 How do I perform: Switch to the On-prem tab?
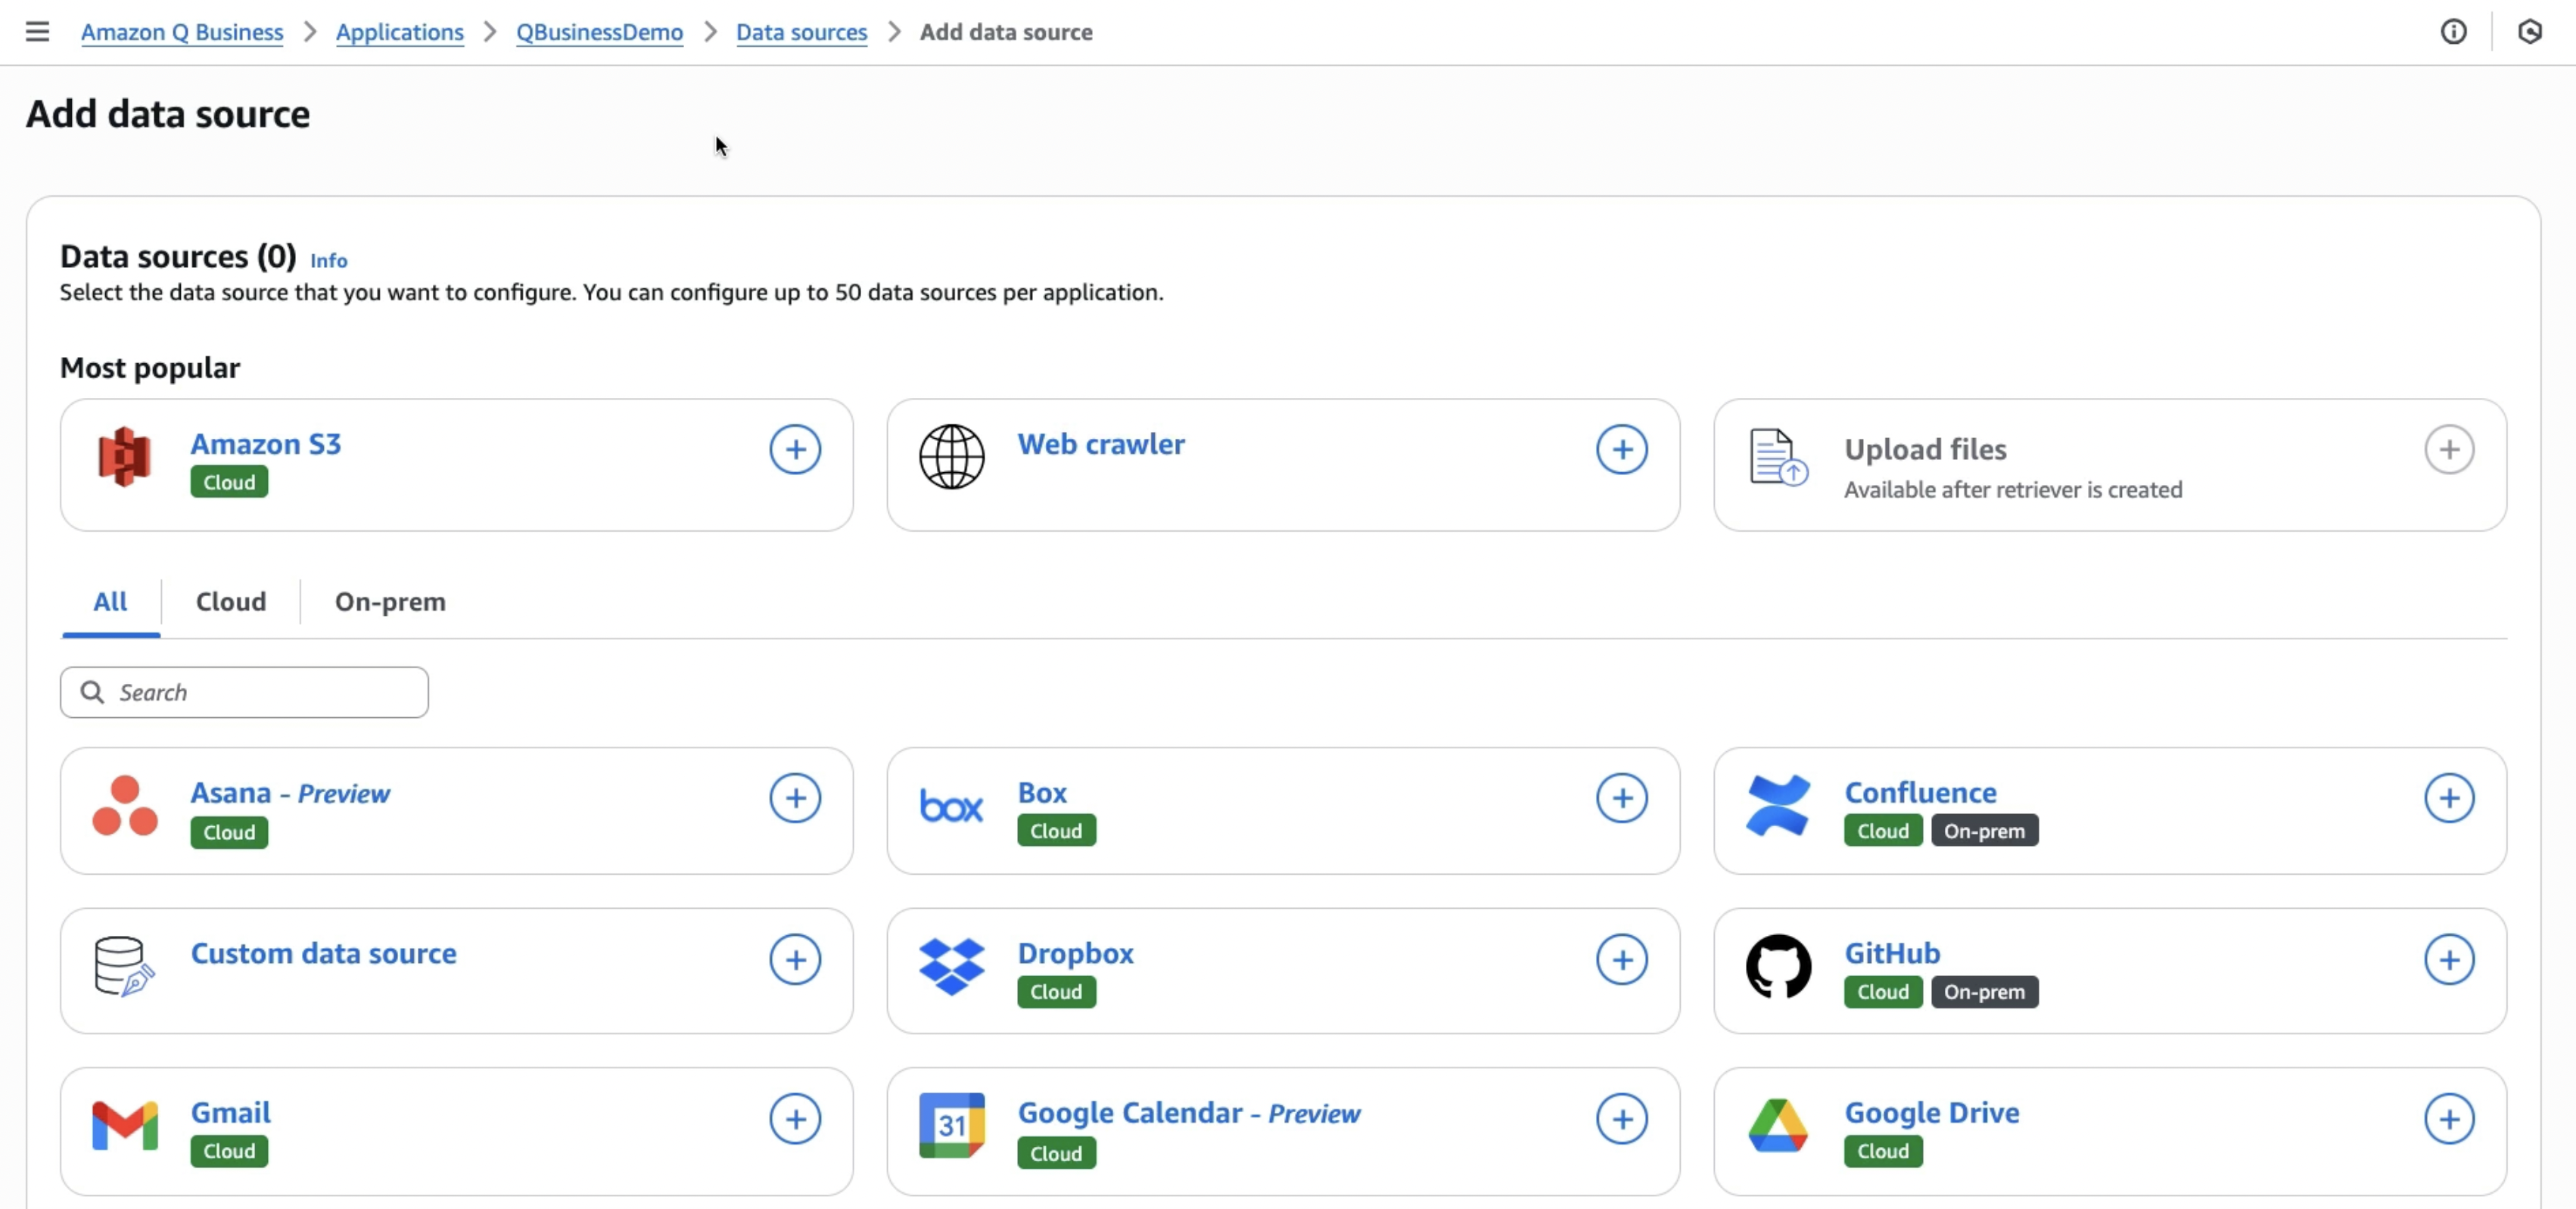[390, 602]
